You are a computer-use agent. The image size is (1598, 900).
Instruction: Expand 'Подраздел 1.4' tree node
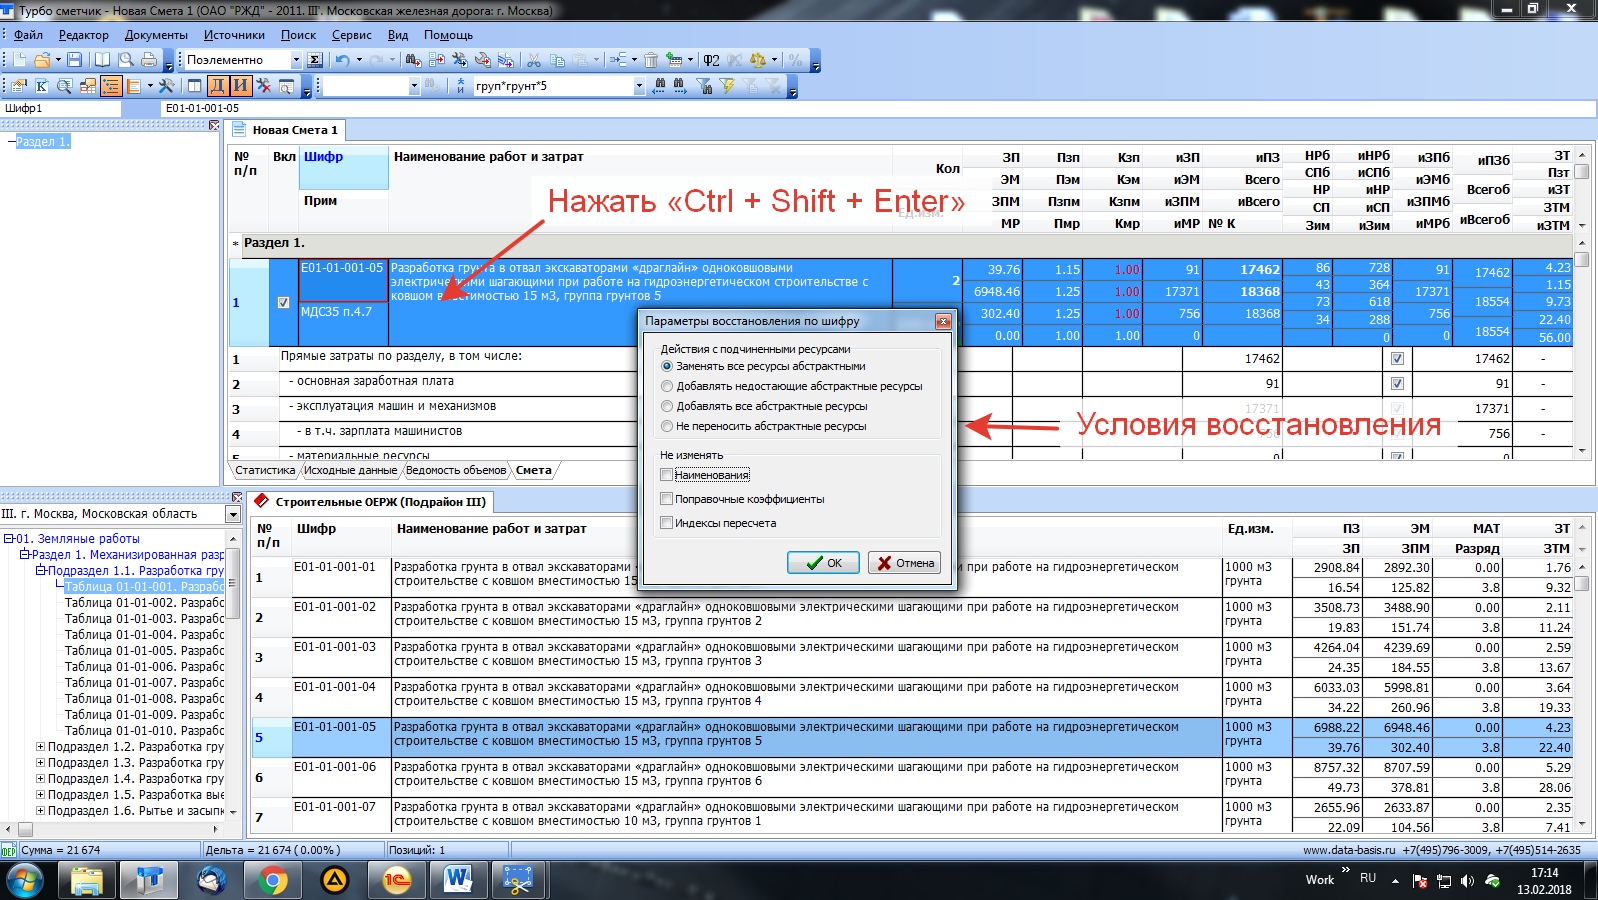40,779
